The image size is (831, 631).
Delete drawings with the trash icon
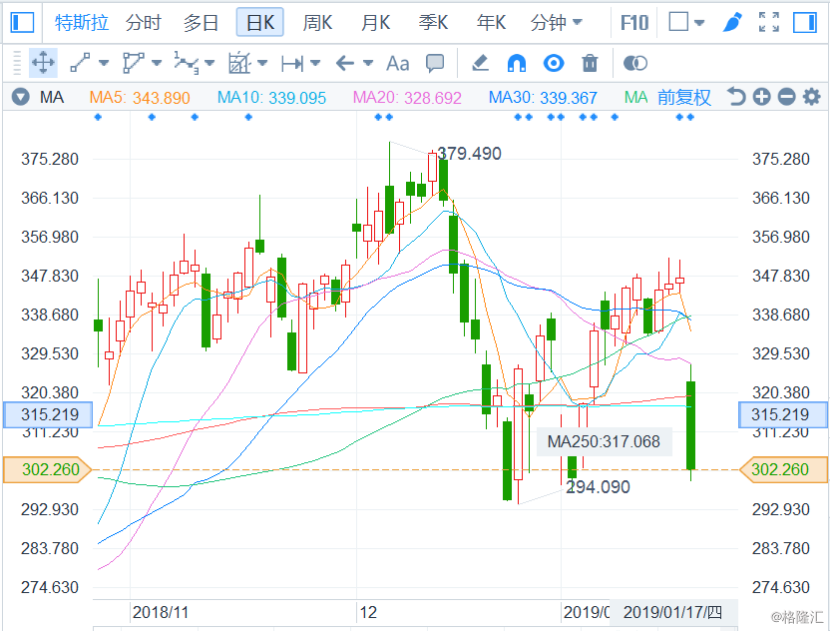[590, 64]
